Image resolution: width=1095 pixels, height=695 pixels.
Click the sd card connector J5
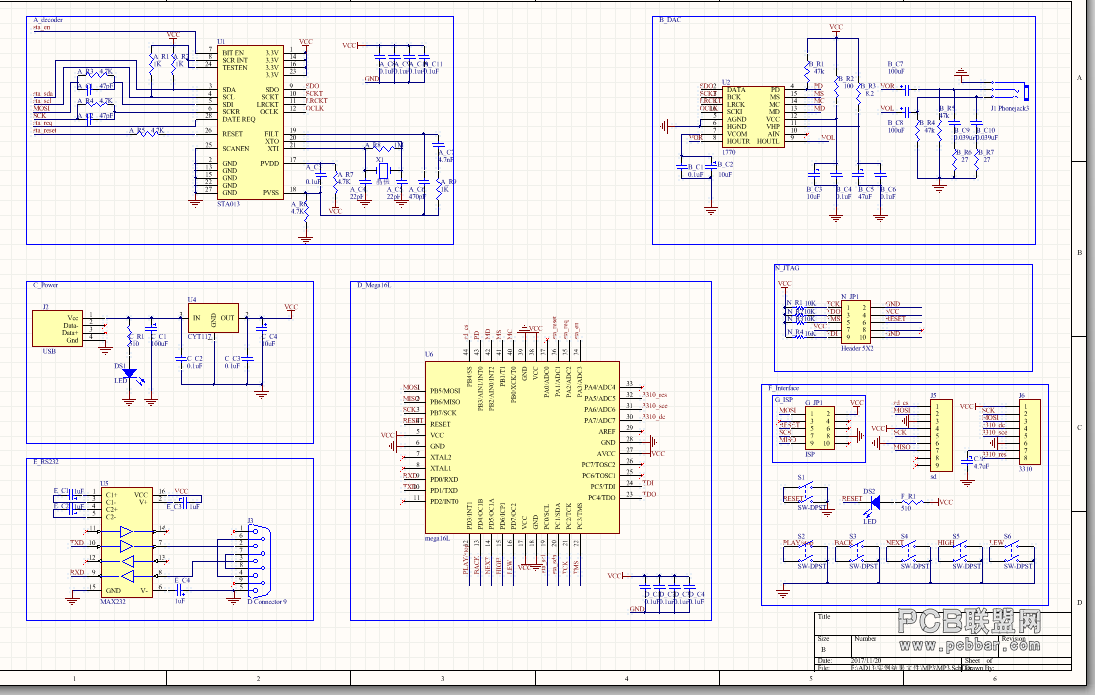click(x=941, y=436)
